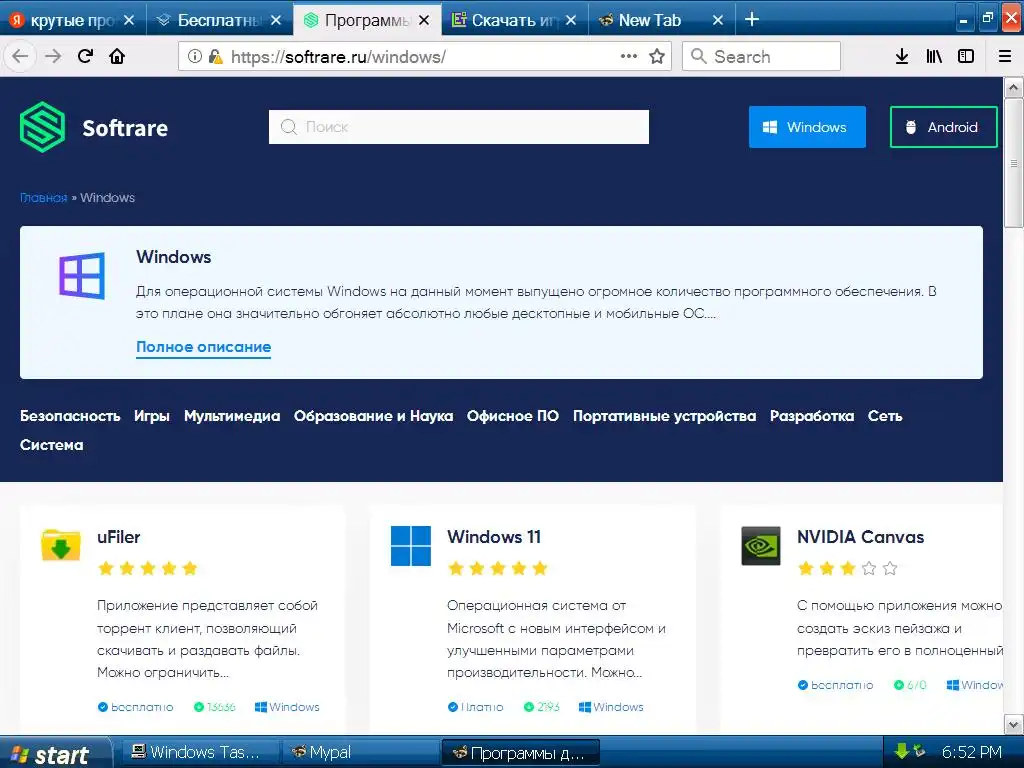Click the taskbar clock 6:52 PM
Viewport: 1024px width, 768px height.
point(972,752)
